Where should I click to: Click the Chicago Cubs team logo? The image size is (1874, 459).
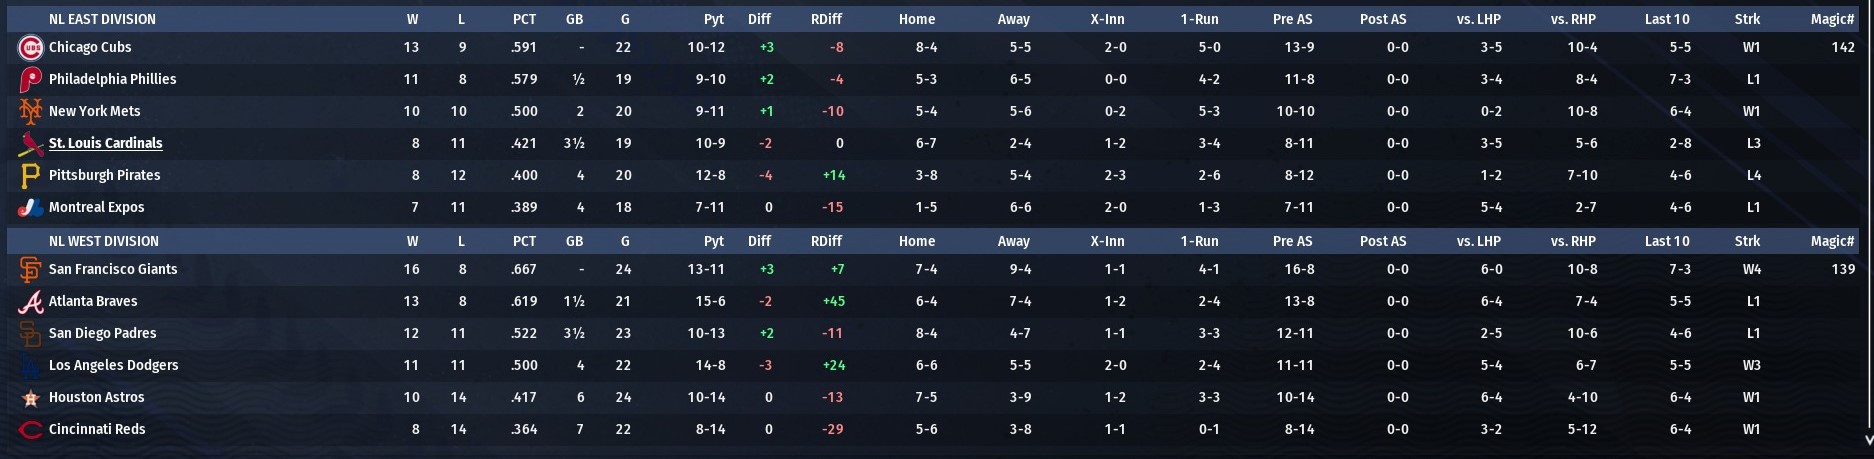tap(30, 47)
